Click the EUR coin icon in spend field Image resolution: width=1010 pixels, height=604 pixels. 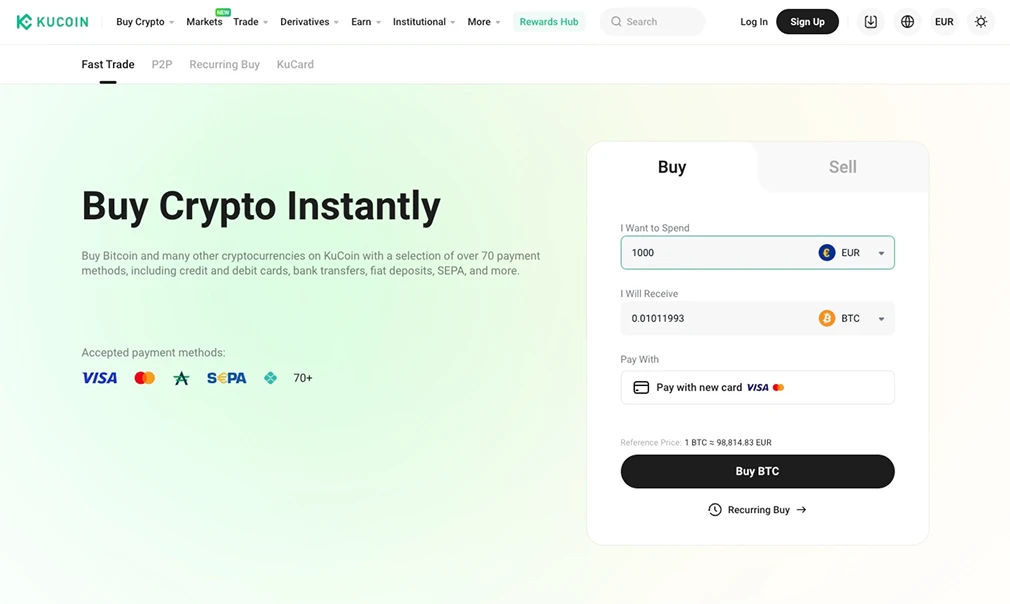point(826,252)
